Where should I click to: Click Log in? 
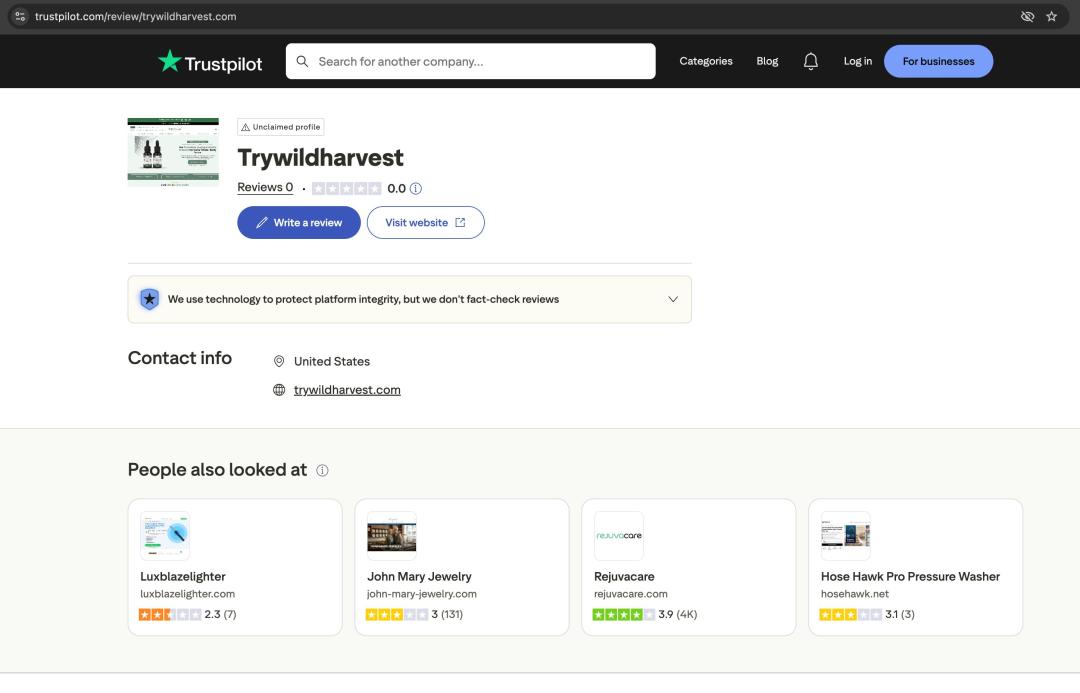858,61
